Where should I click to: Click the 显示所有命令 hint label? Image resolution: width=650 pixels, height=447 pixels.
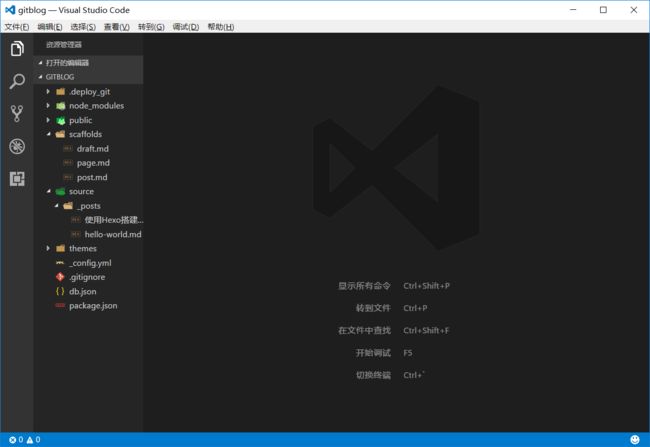(x=364, y=286)
